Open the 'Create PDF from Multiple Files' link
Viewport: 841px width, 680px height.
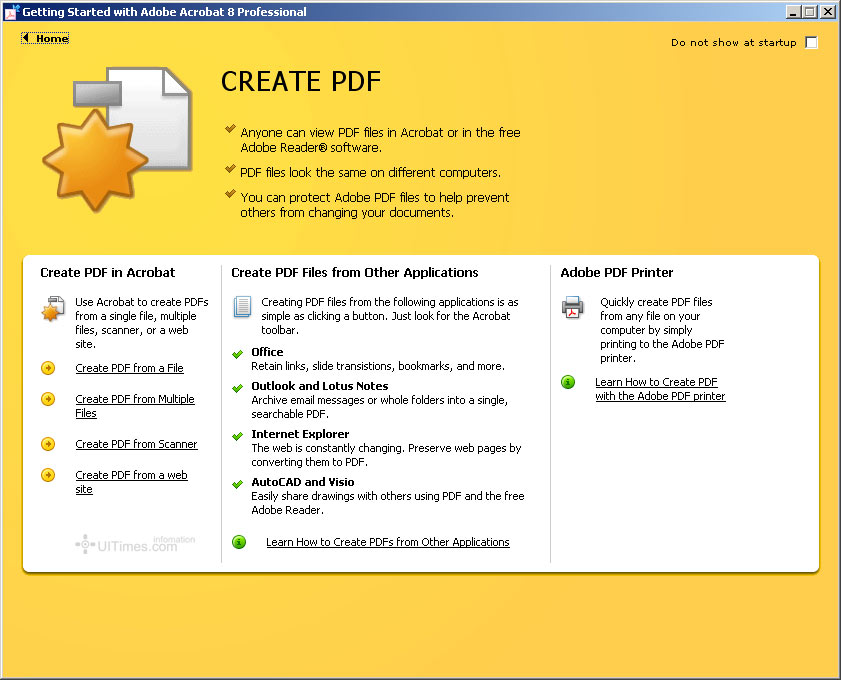(x=135, y=406)
